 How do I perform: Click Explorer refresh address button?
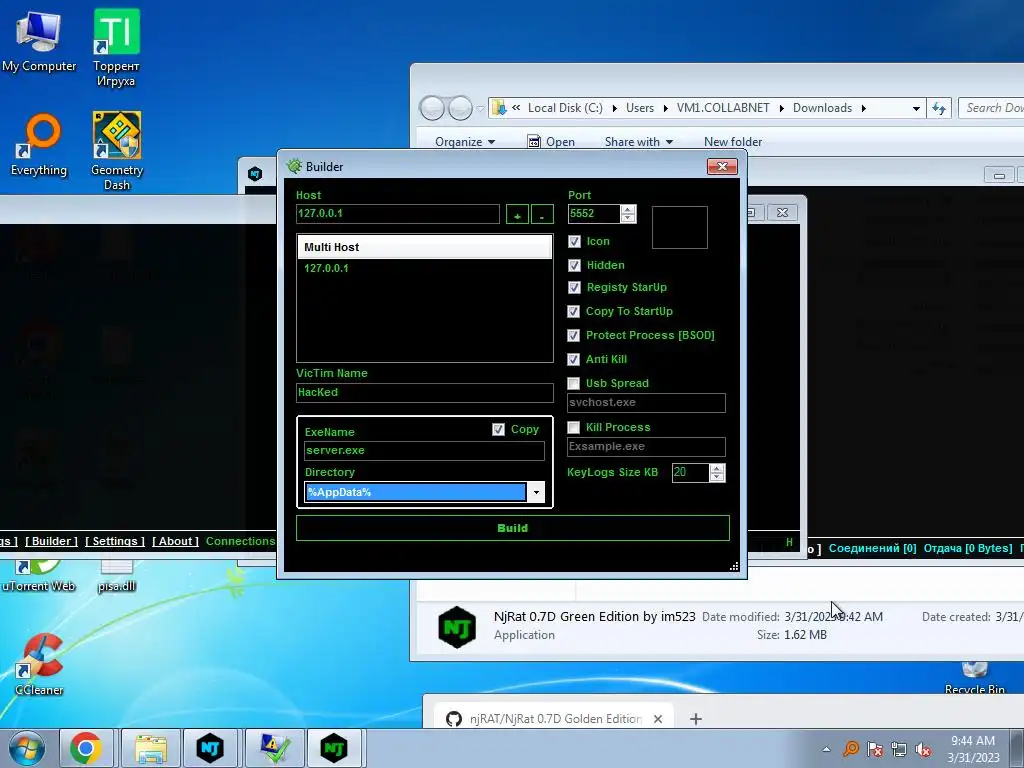[939, 108]
